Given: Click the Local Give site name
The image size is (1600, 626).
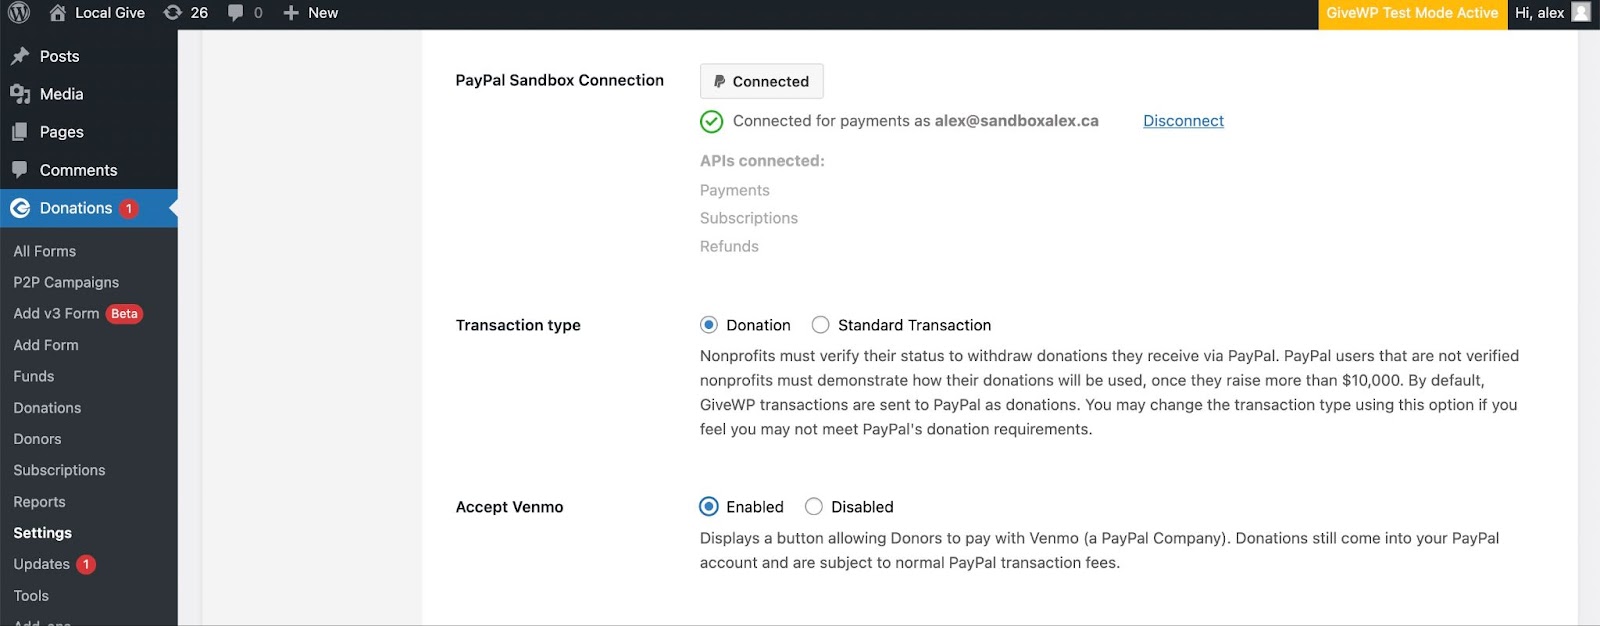Looking at the screenshot, I should coord(110,13).
